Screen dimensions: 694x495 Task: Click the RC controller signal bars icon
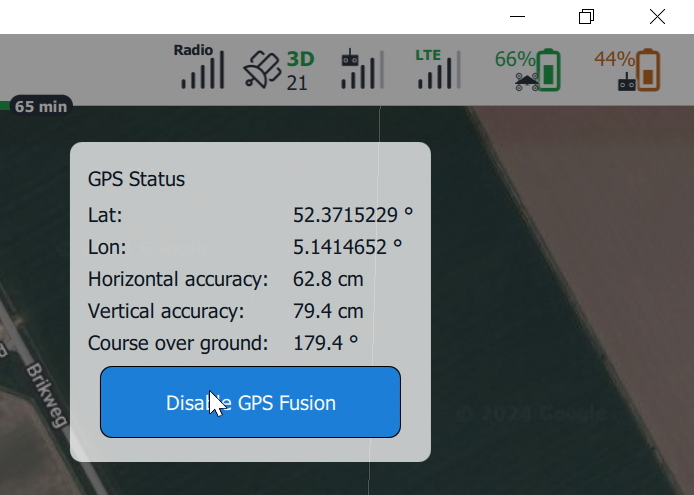362,70
